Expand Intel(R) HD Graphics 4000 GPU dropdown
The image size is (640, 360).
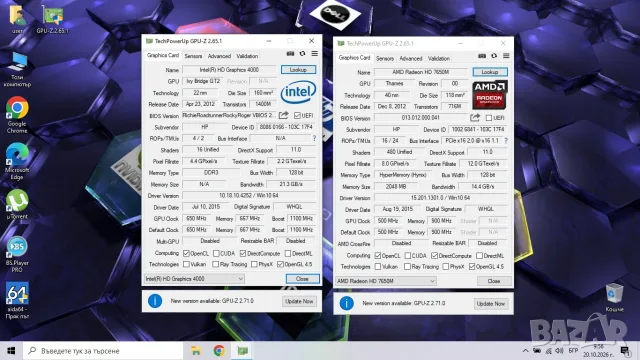point(194,279)
